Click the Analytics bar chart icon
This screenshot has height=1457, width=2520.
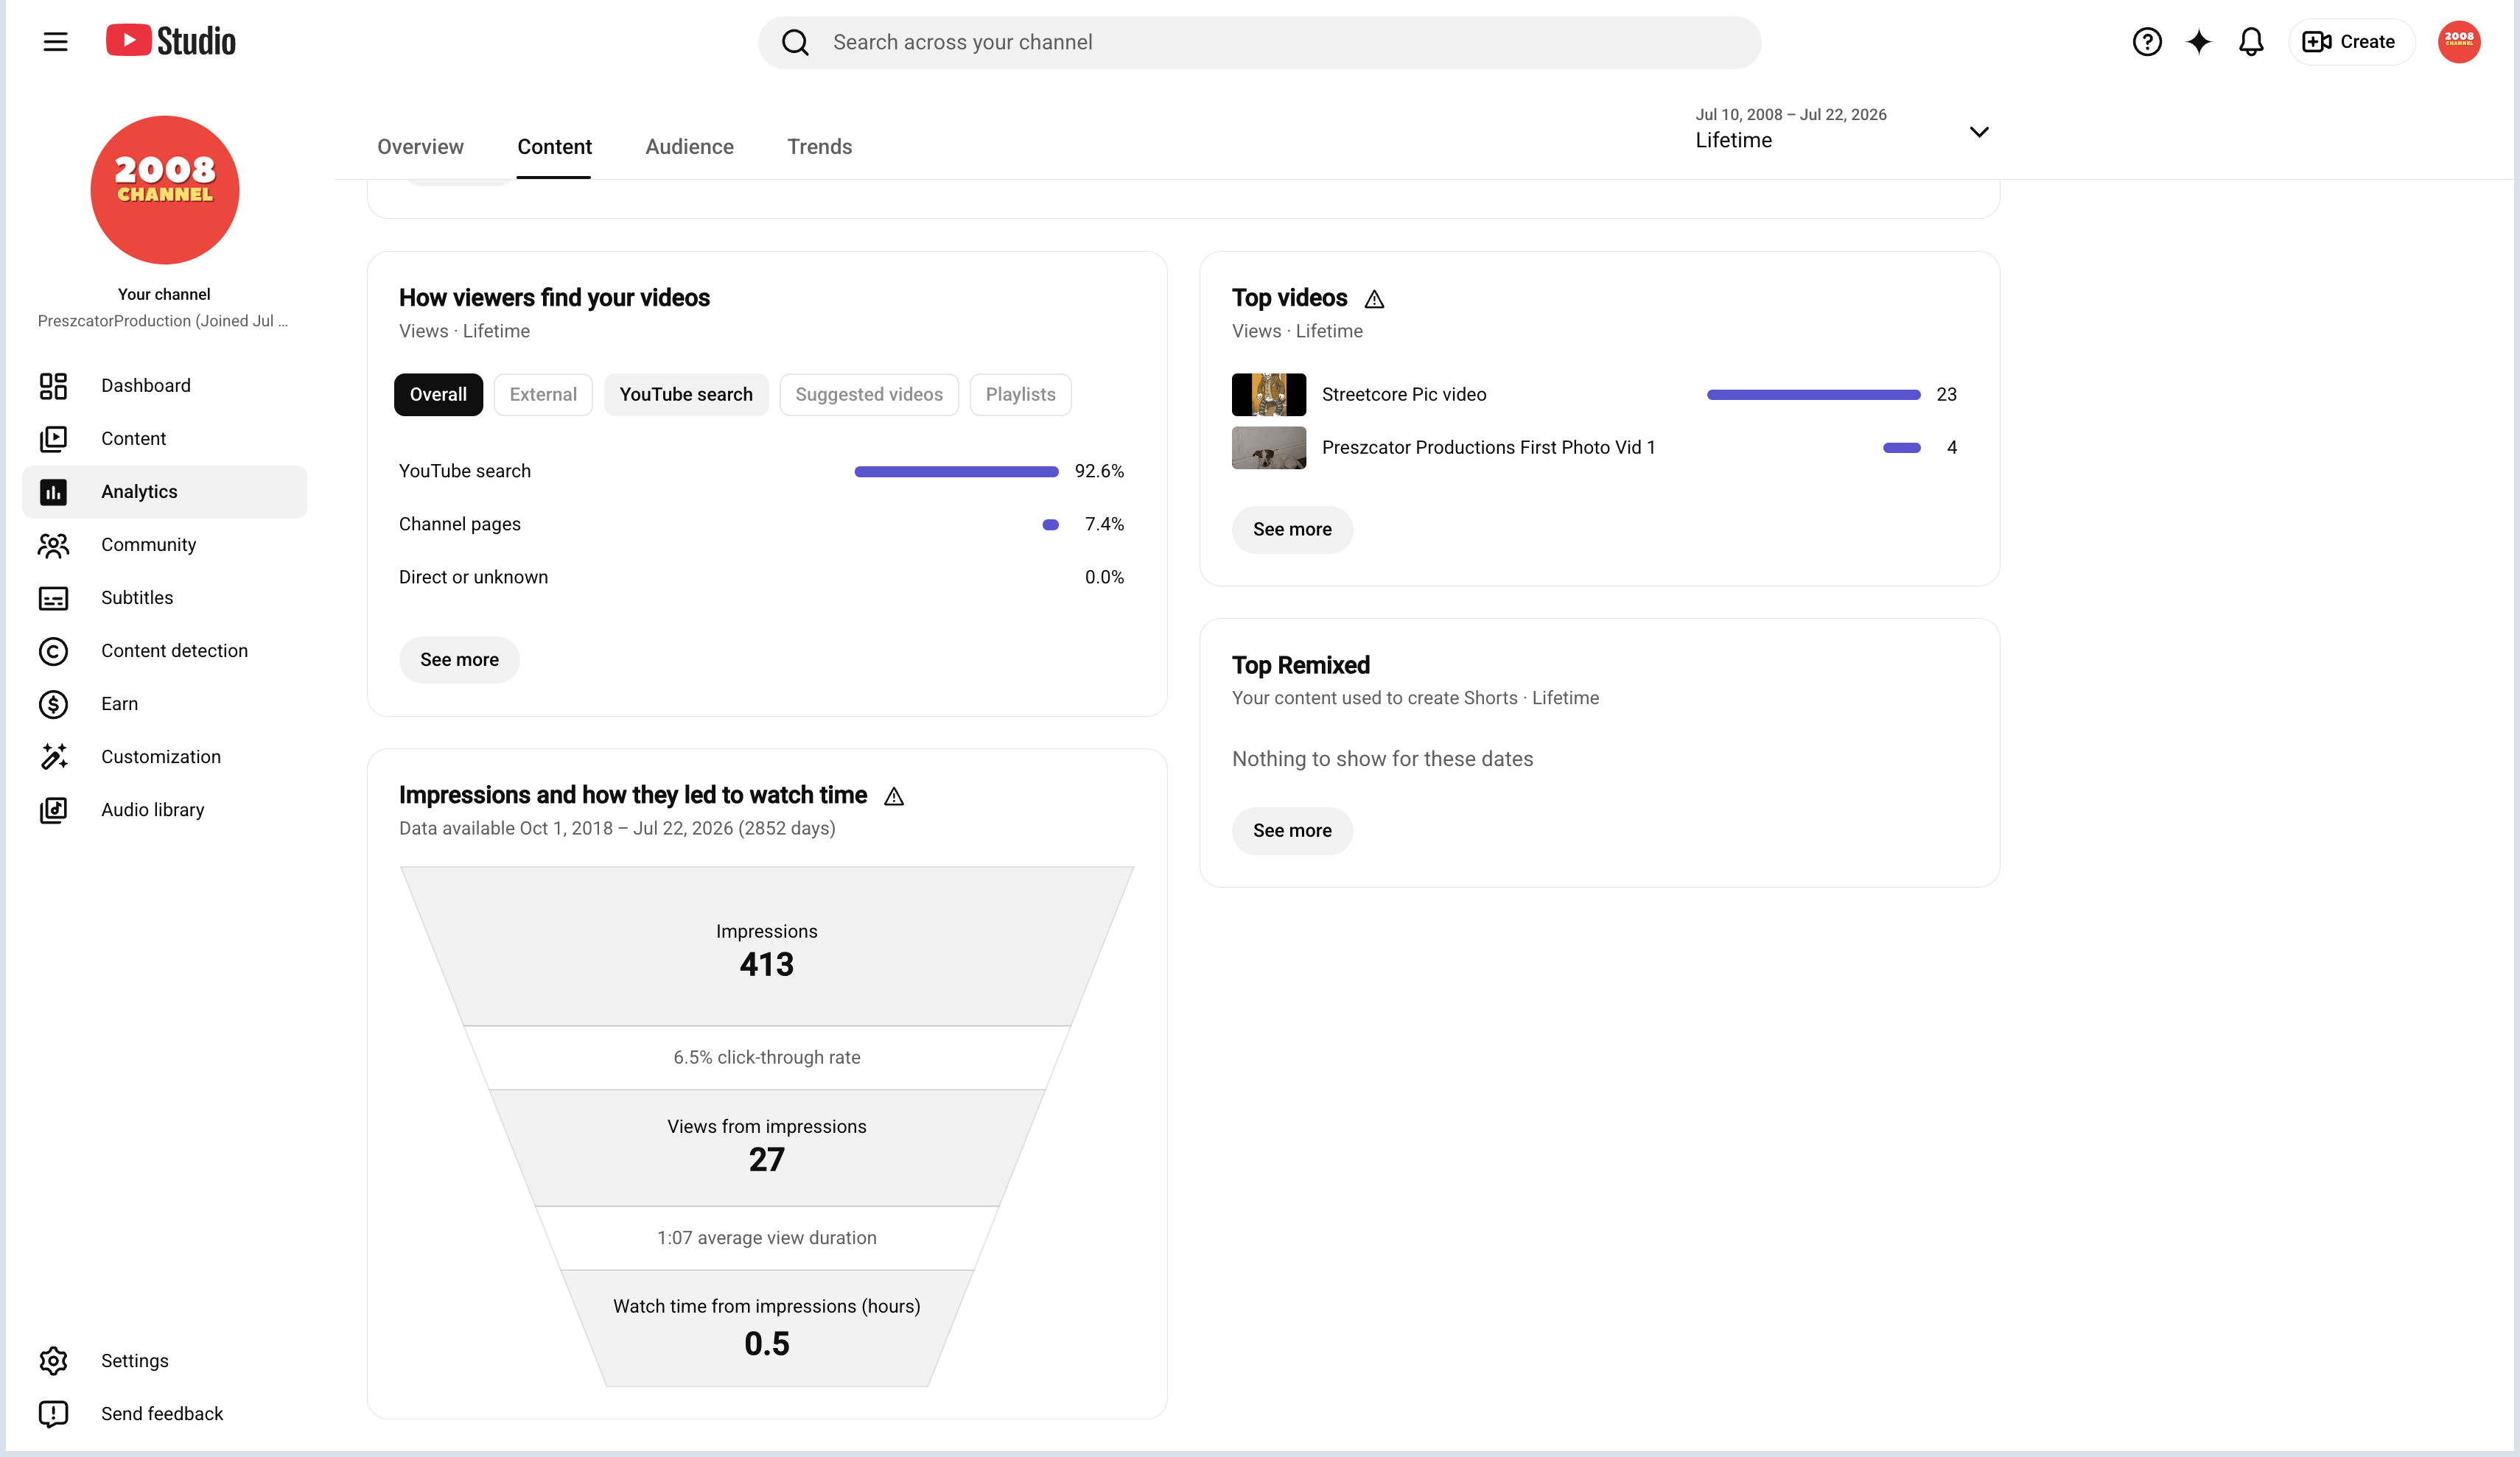point(53,492)
